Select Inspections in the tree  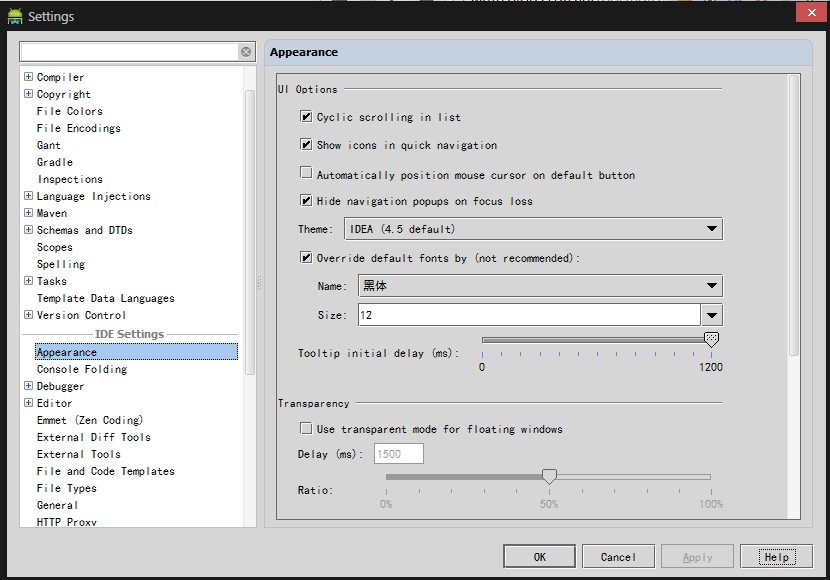pyautogui.click(x=70, y=179)
